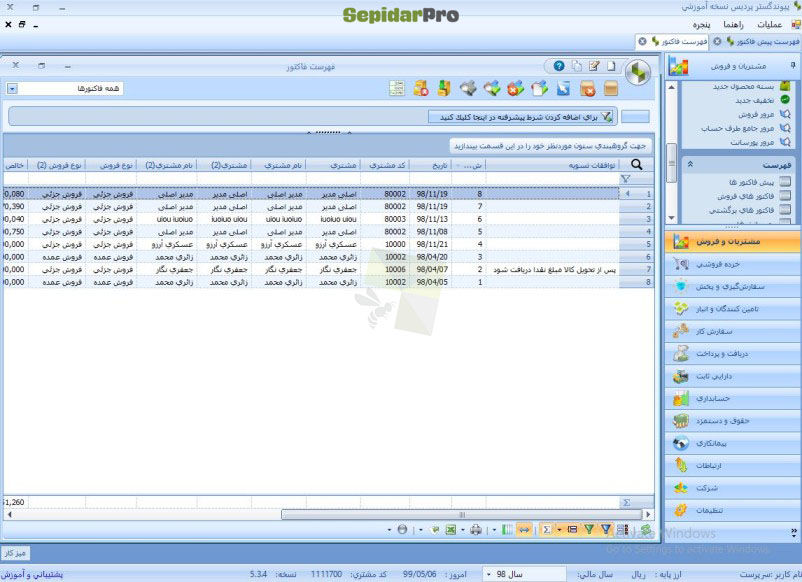The image size is (802, 582).
Task: Click the میز کار button at bottom left
Action: pos(15,553)
